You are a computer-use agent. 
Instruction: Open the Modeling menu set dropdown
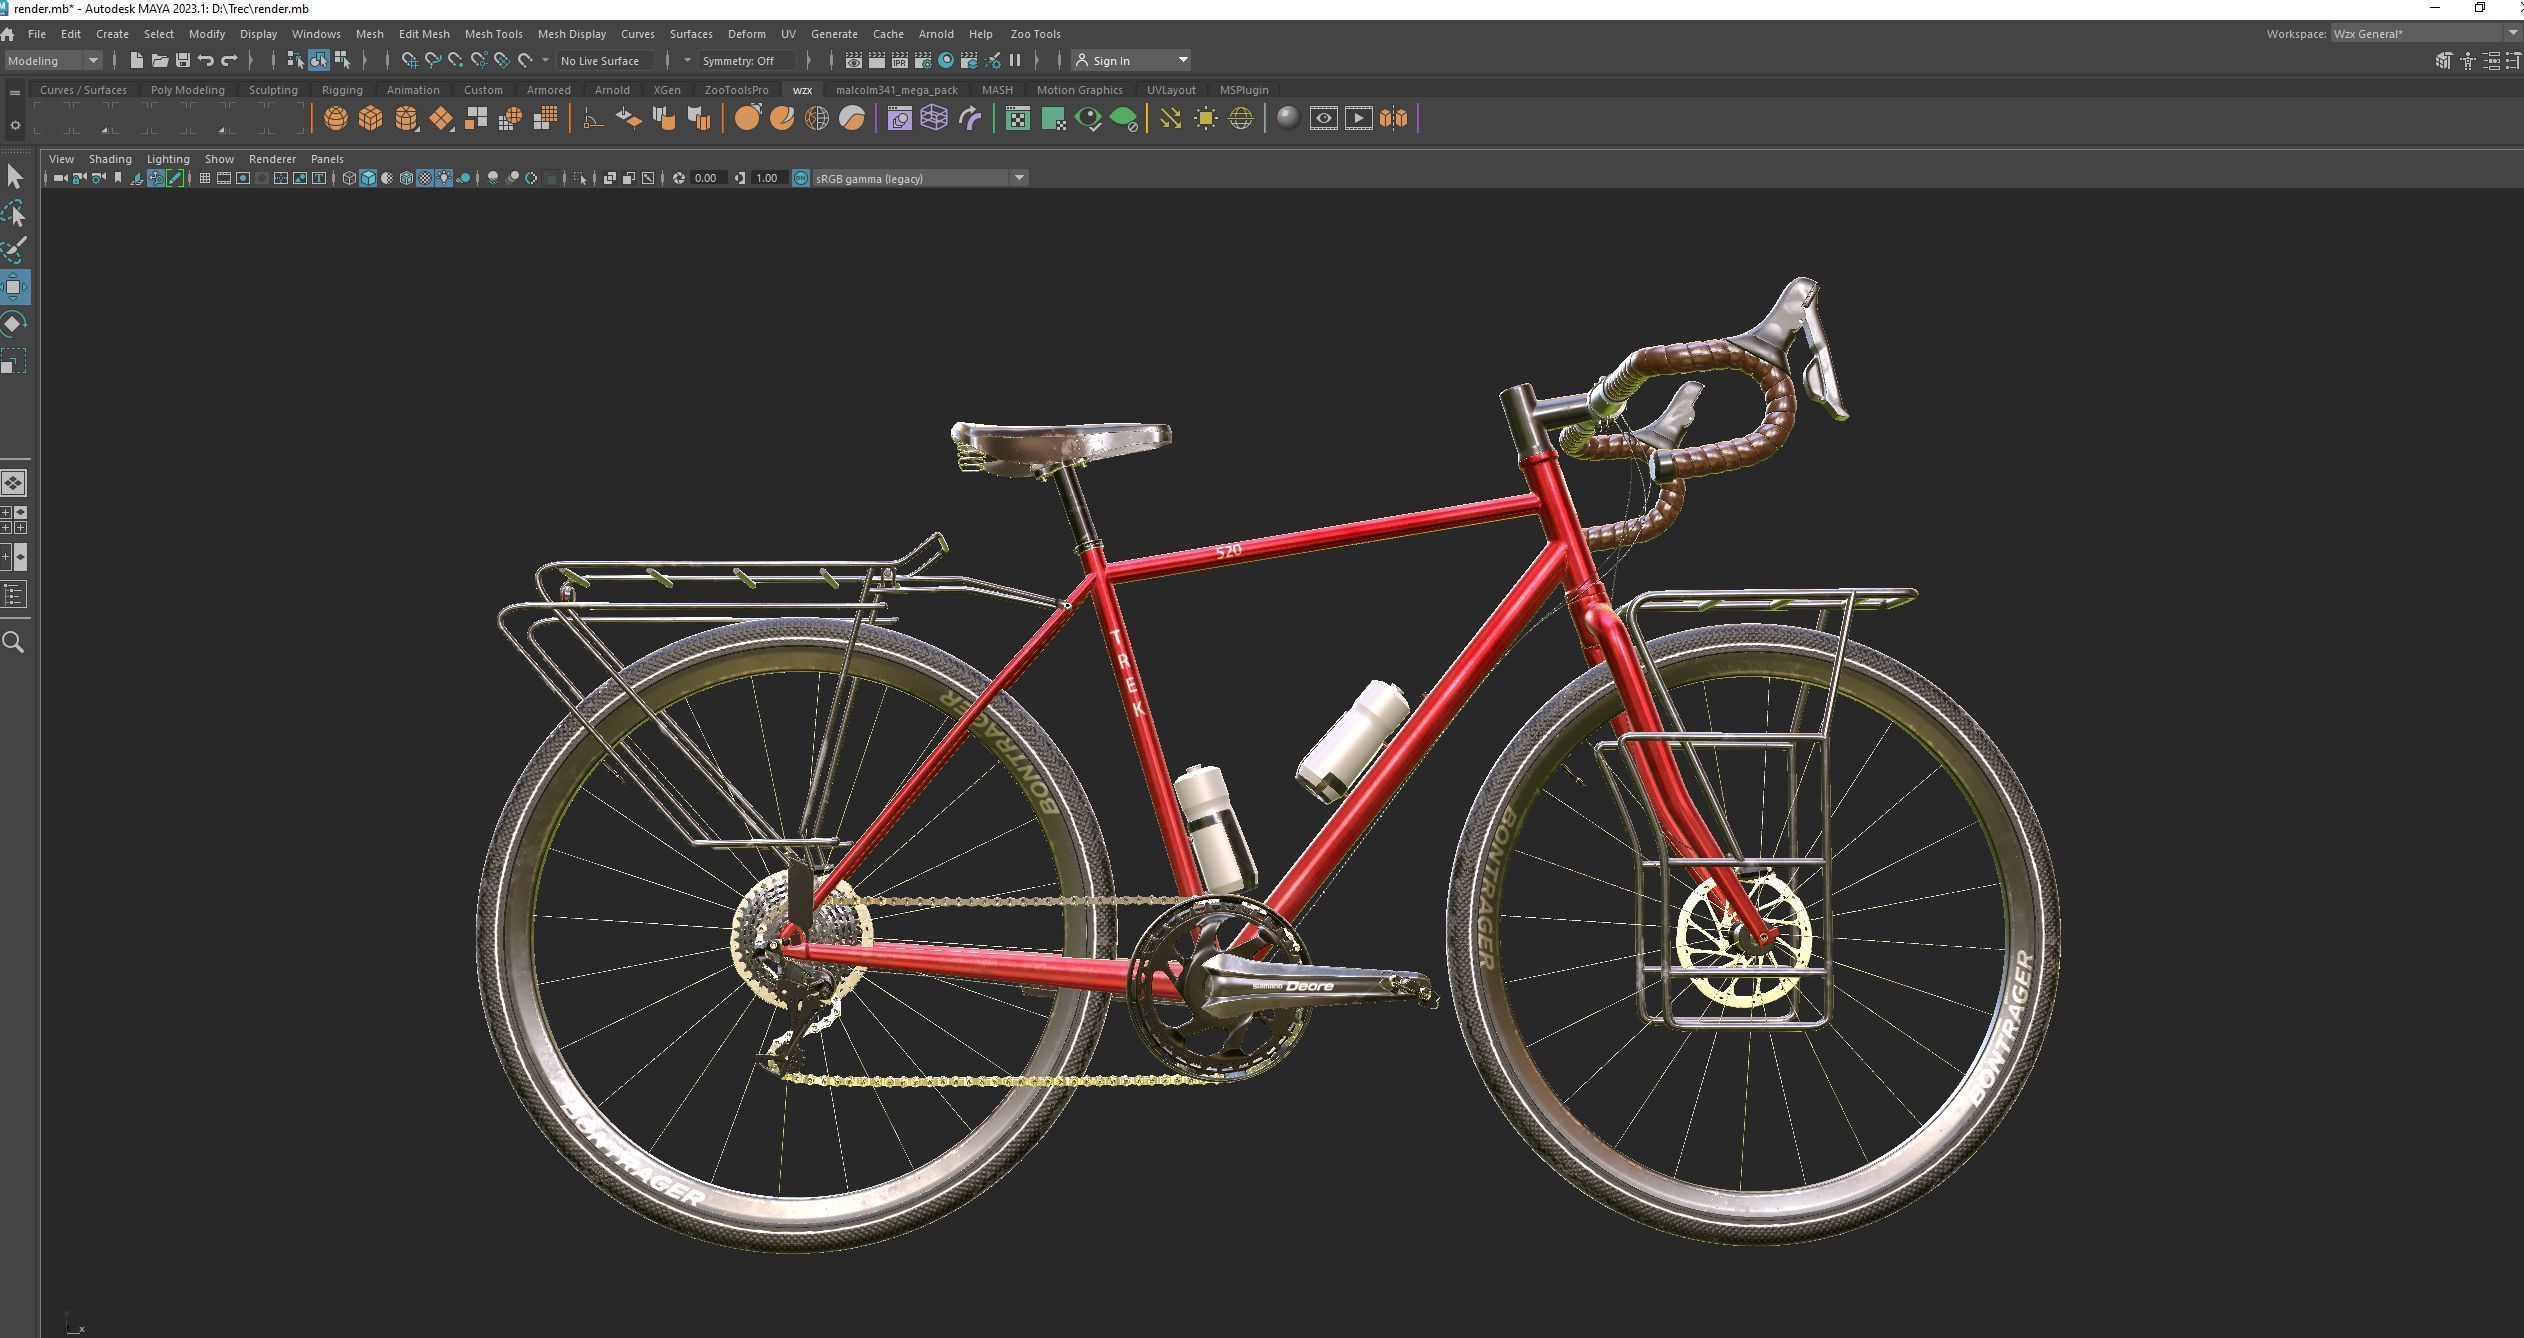pos(52,60)
